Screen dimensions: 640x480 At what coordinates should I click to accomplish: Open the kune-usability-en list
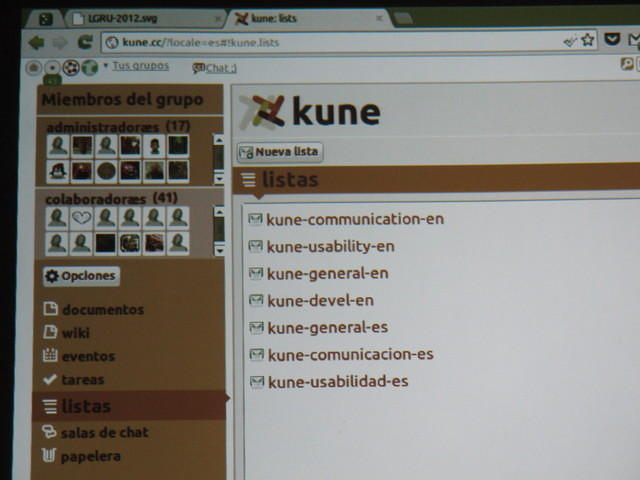point(331,247)
